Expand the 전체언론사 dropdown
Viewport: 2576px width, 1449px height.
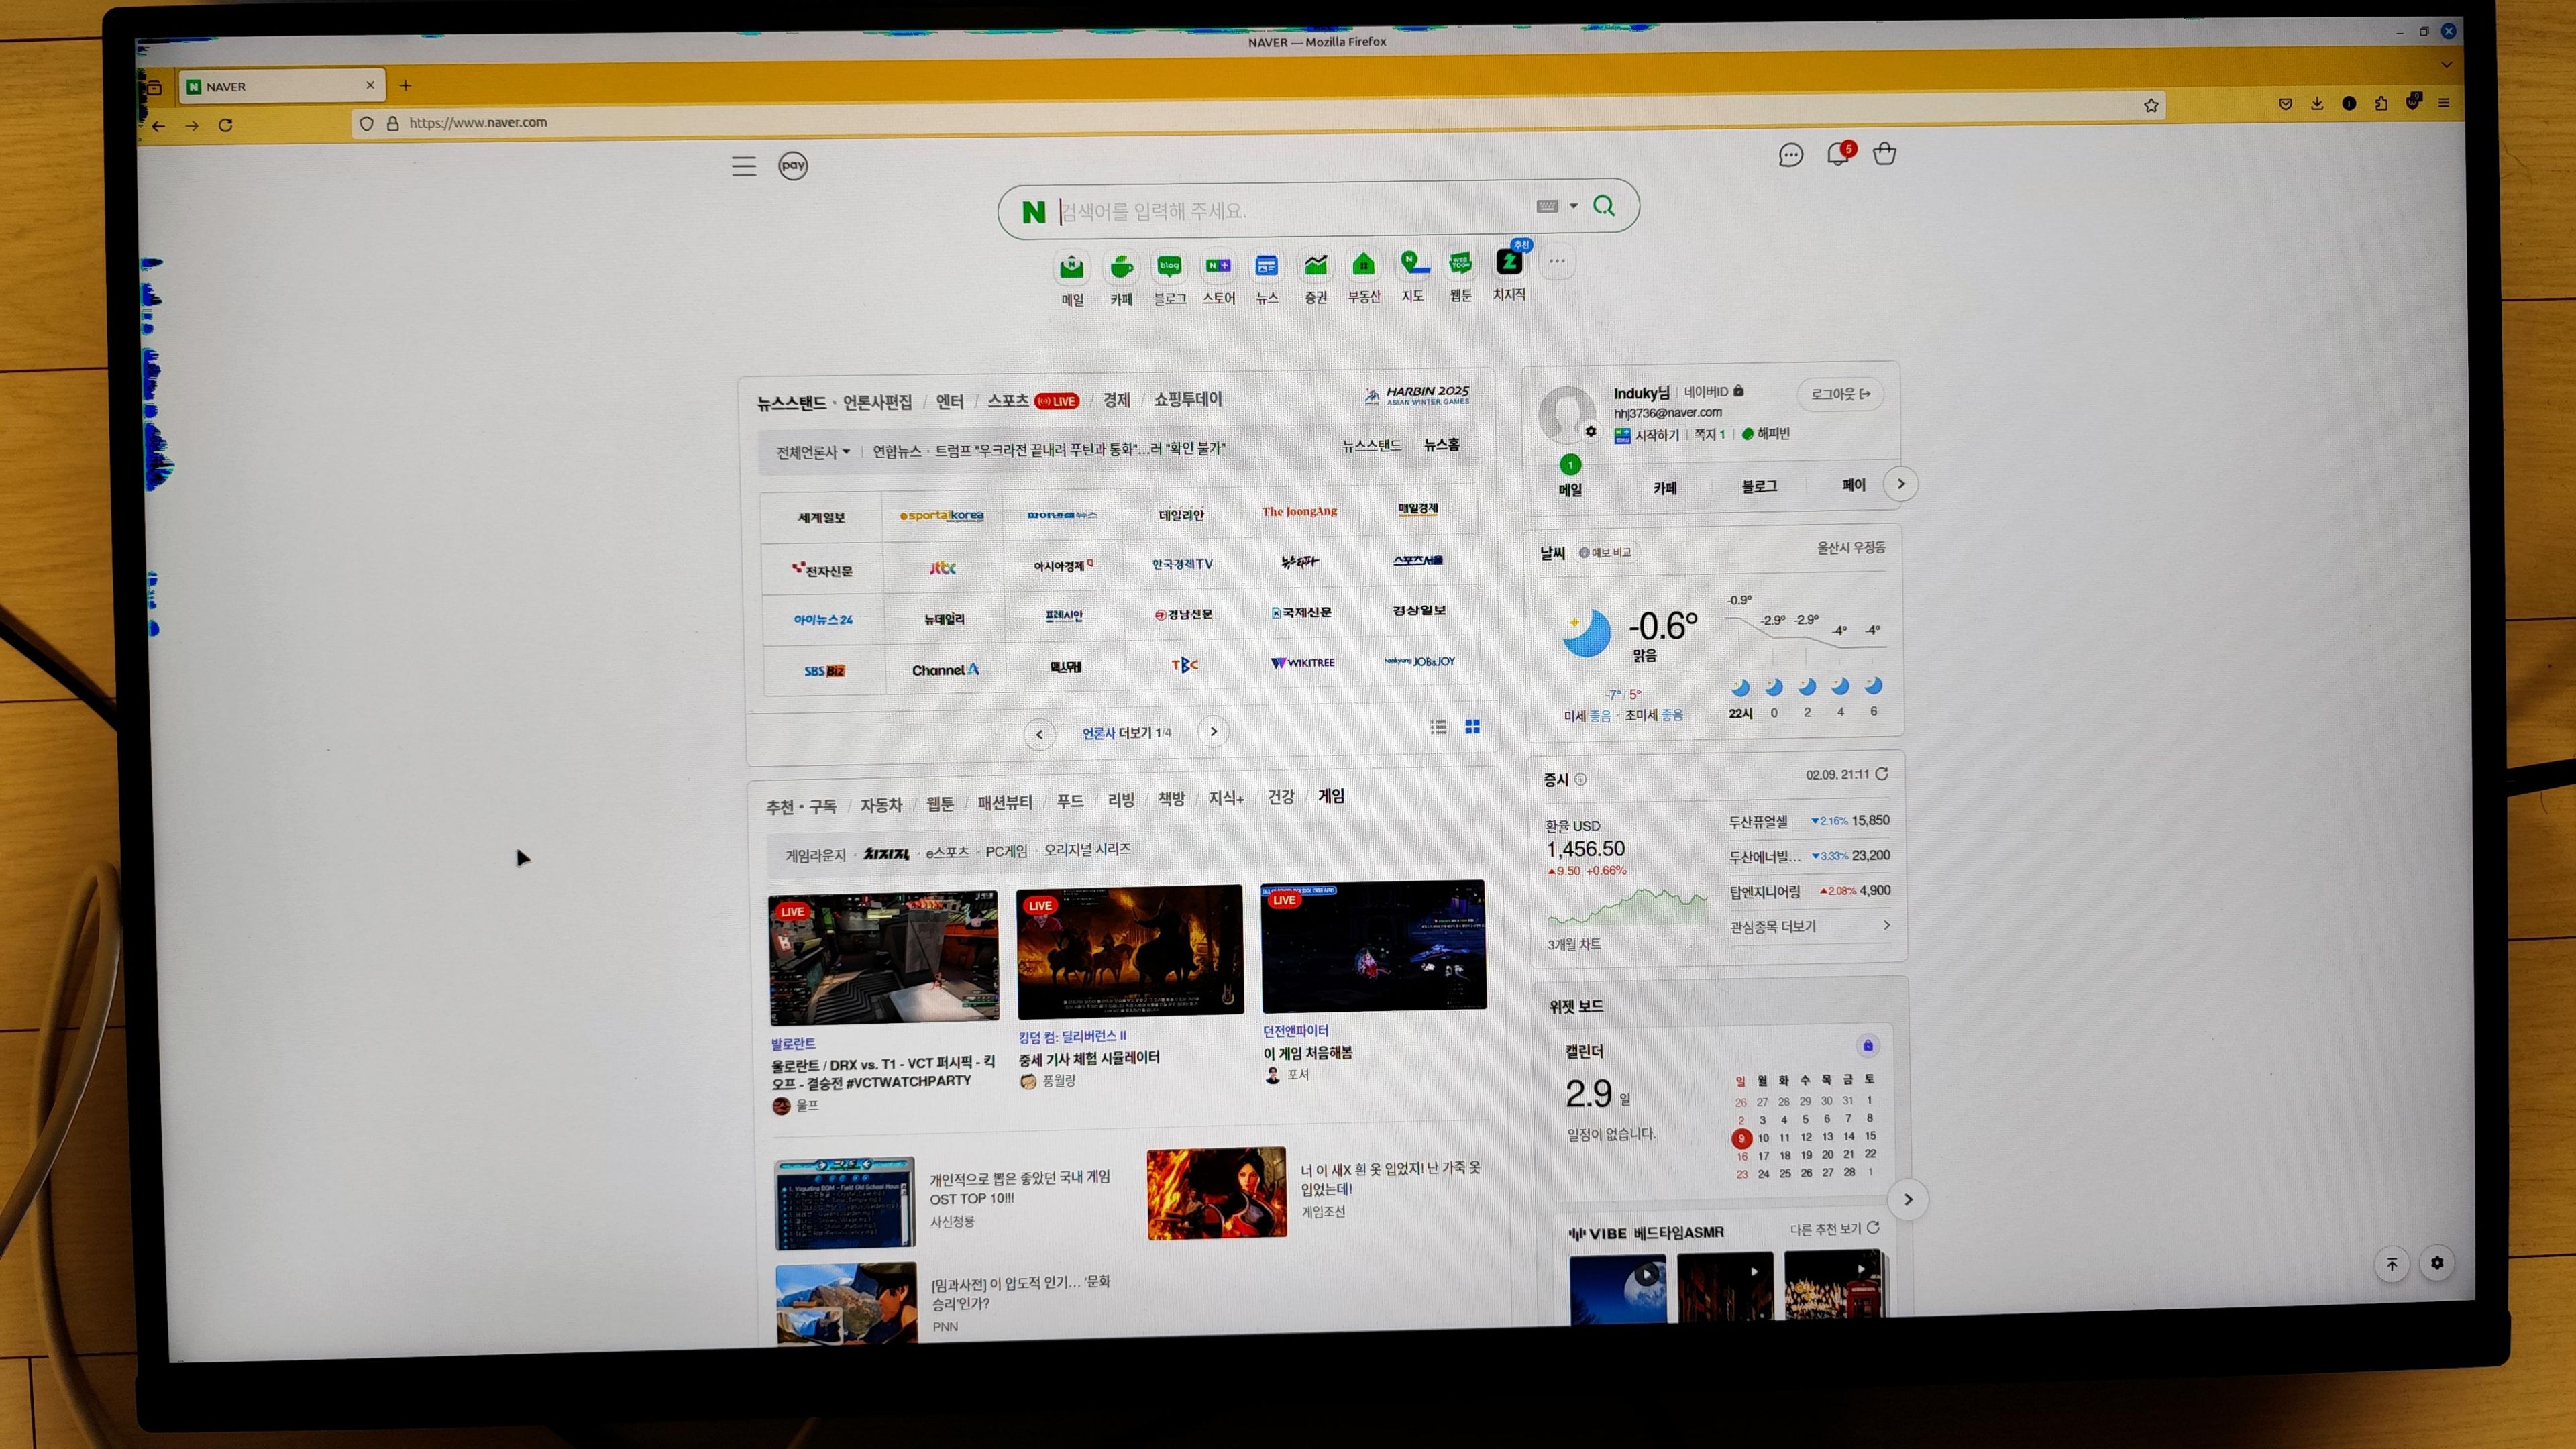pos(813,452)
